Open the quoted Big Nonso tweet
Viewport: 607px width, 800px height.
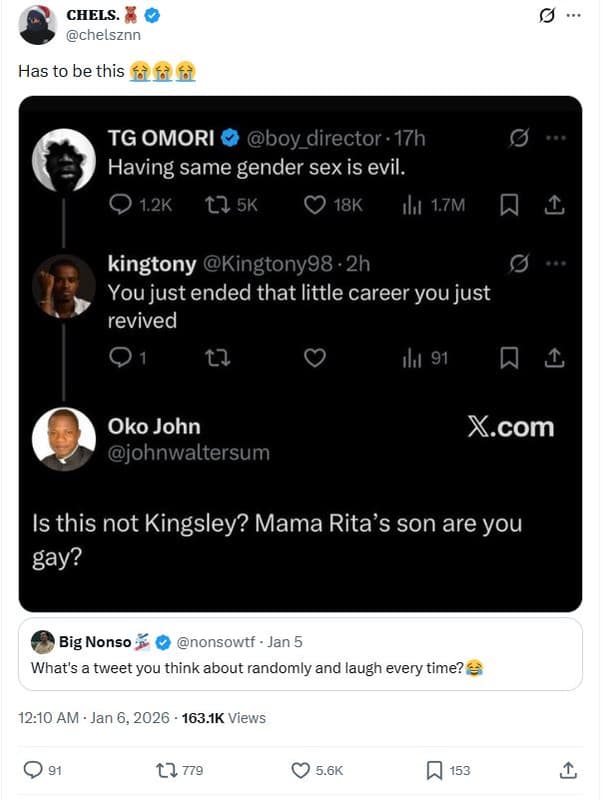[300, 667]
